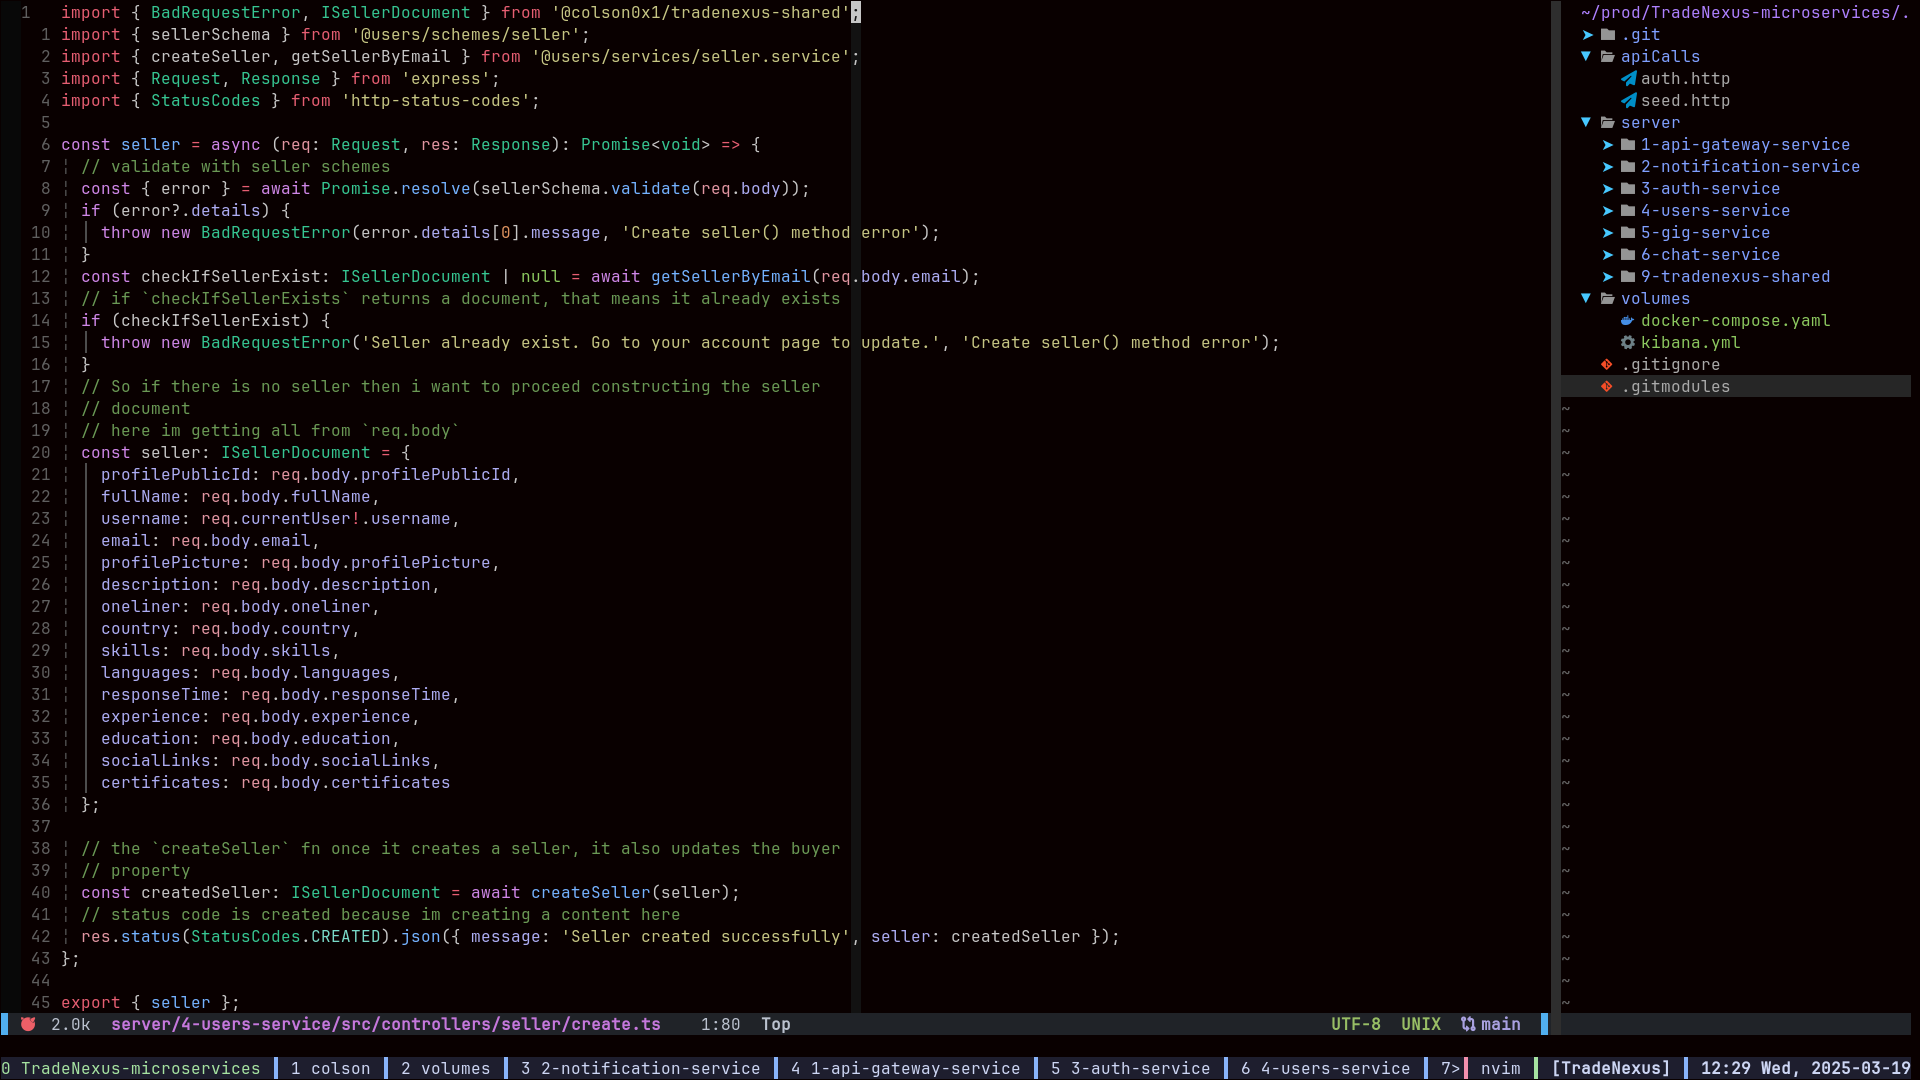The image size is (1920, 1080).
Task: Click the git branch icon in statusline
Action: tap(1468, 1024)
